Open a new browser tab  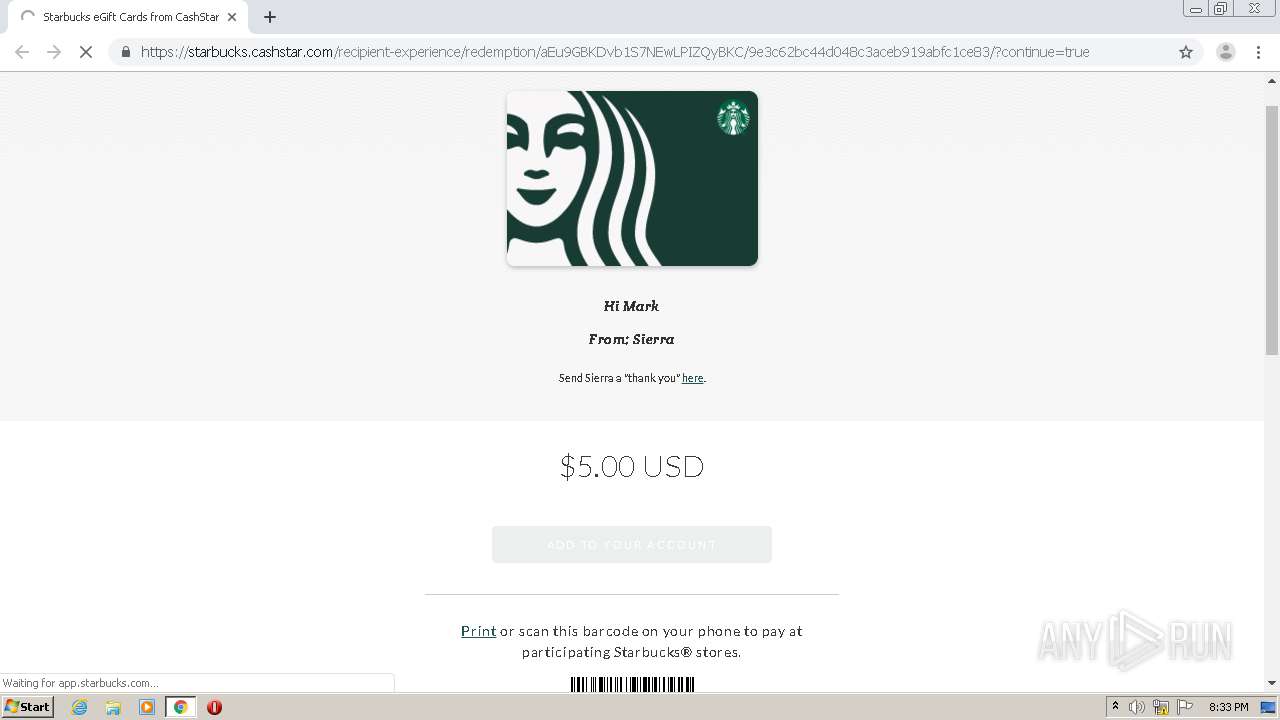coord(270,17)
